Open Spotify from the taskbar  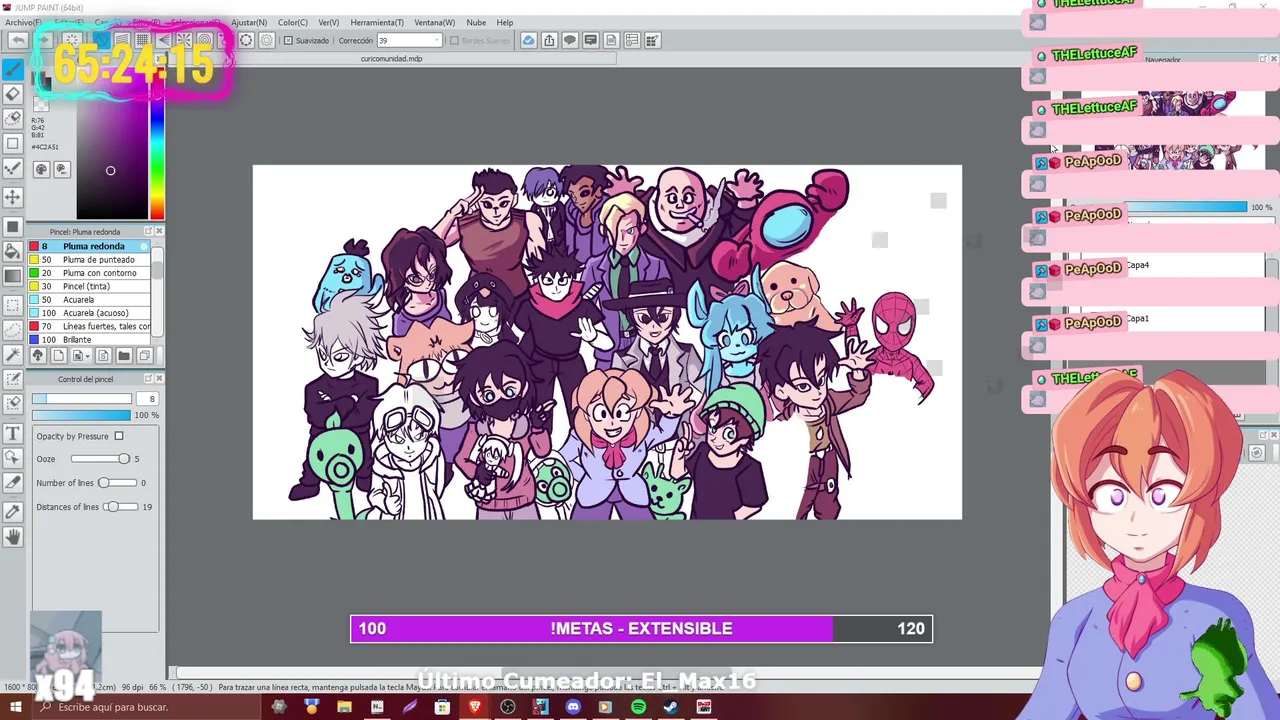point(638,707)
